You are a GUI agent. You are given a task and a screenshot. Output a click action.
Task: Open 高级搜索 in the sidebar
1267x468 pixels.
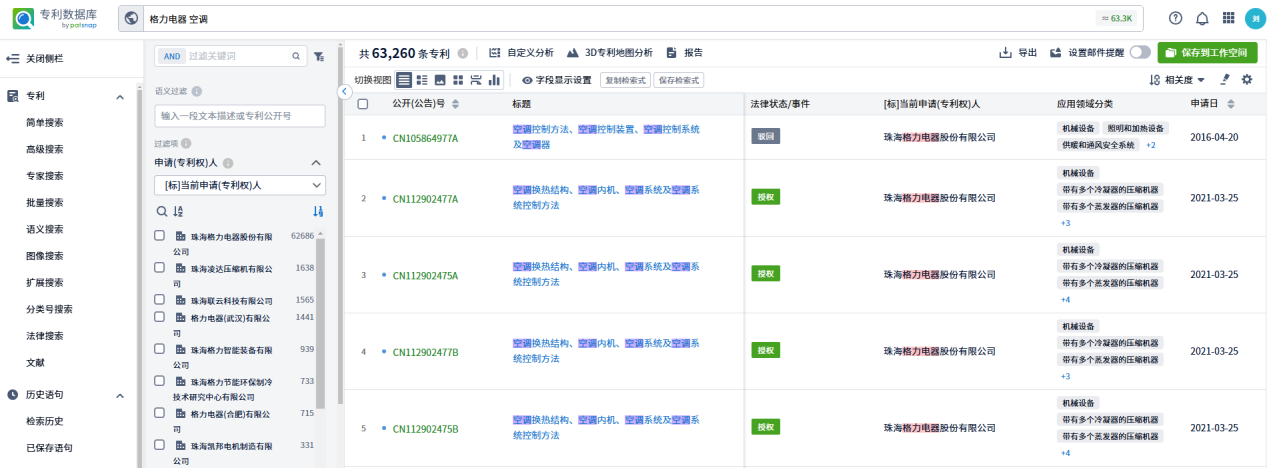tap(44, 149)
